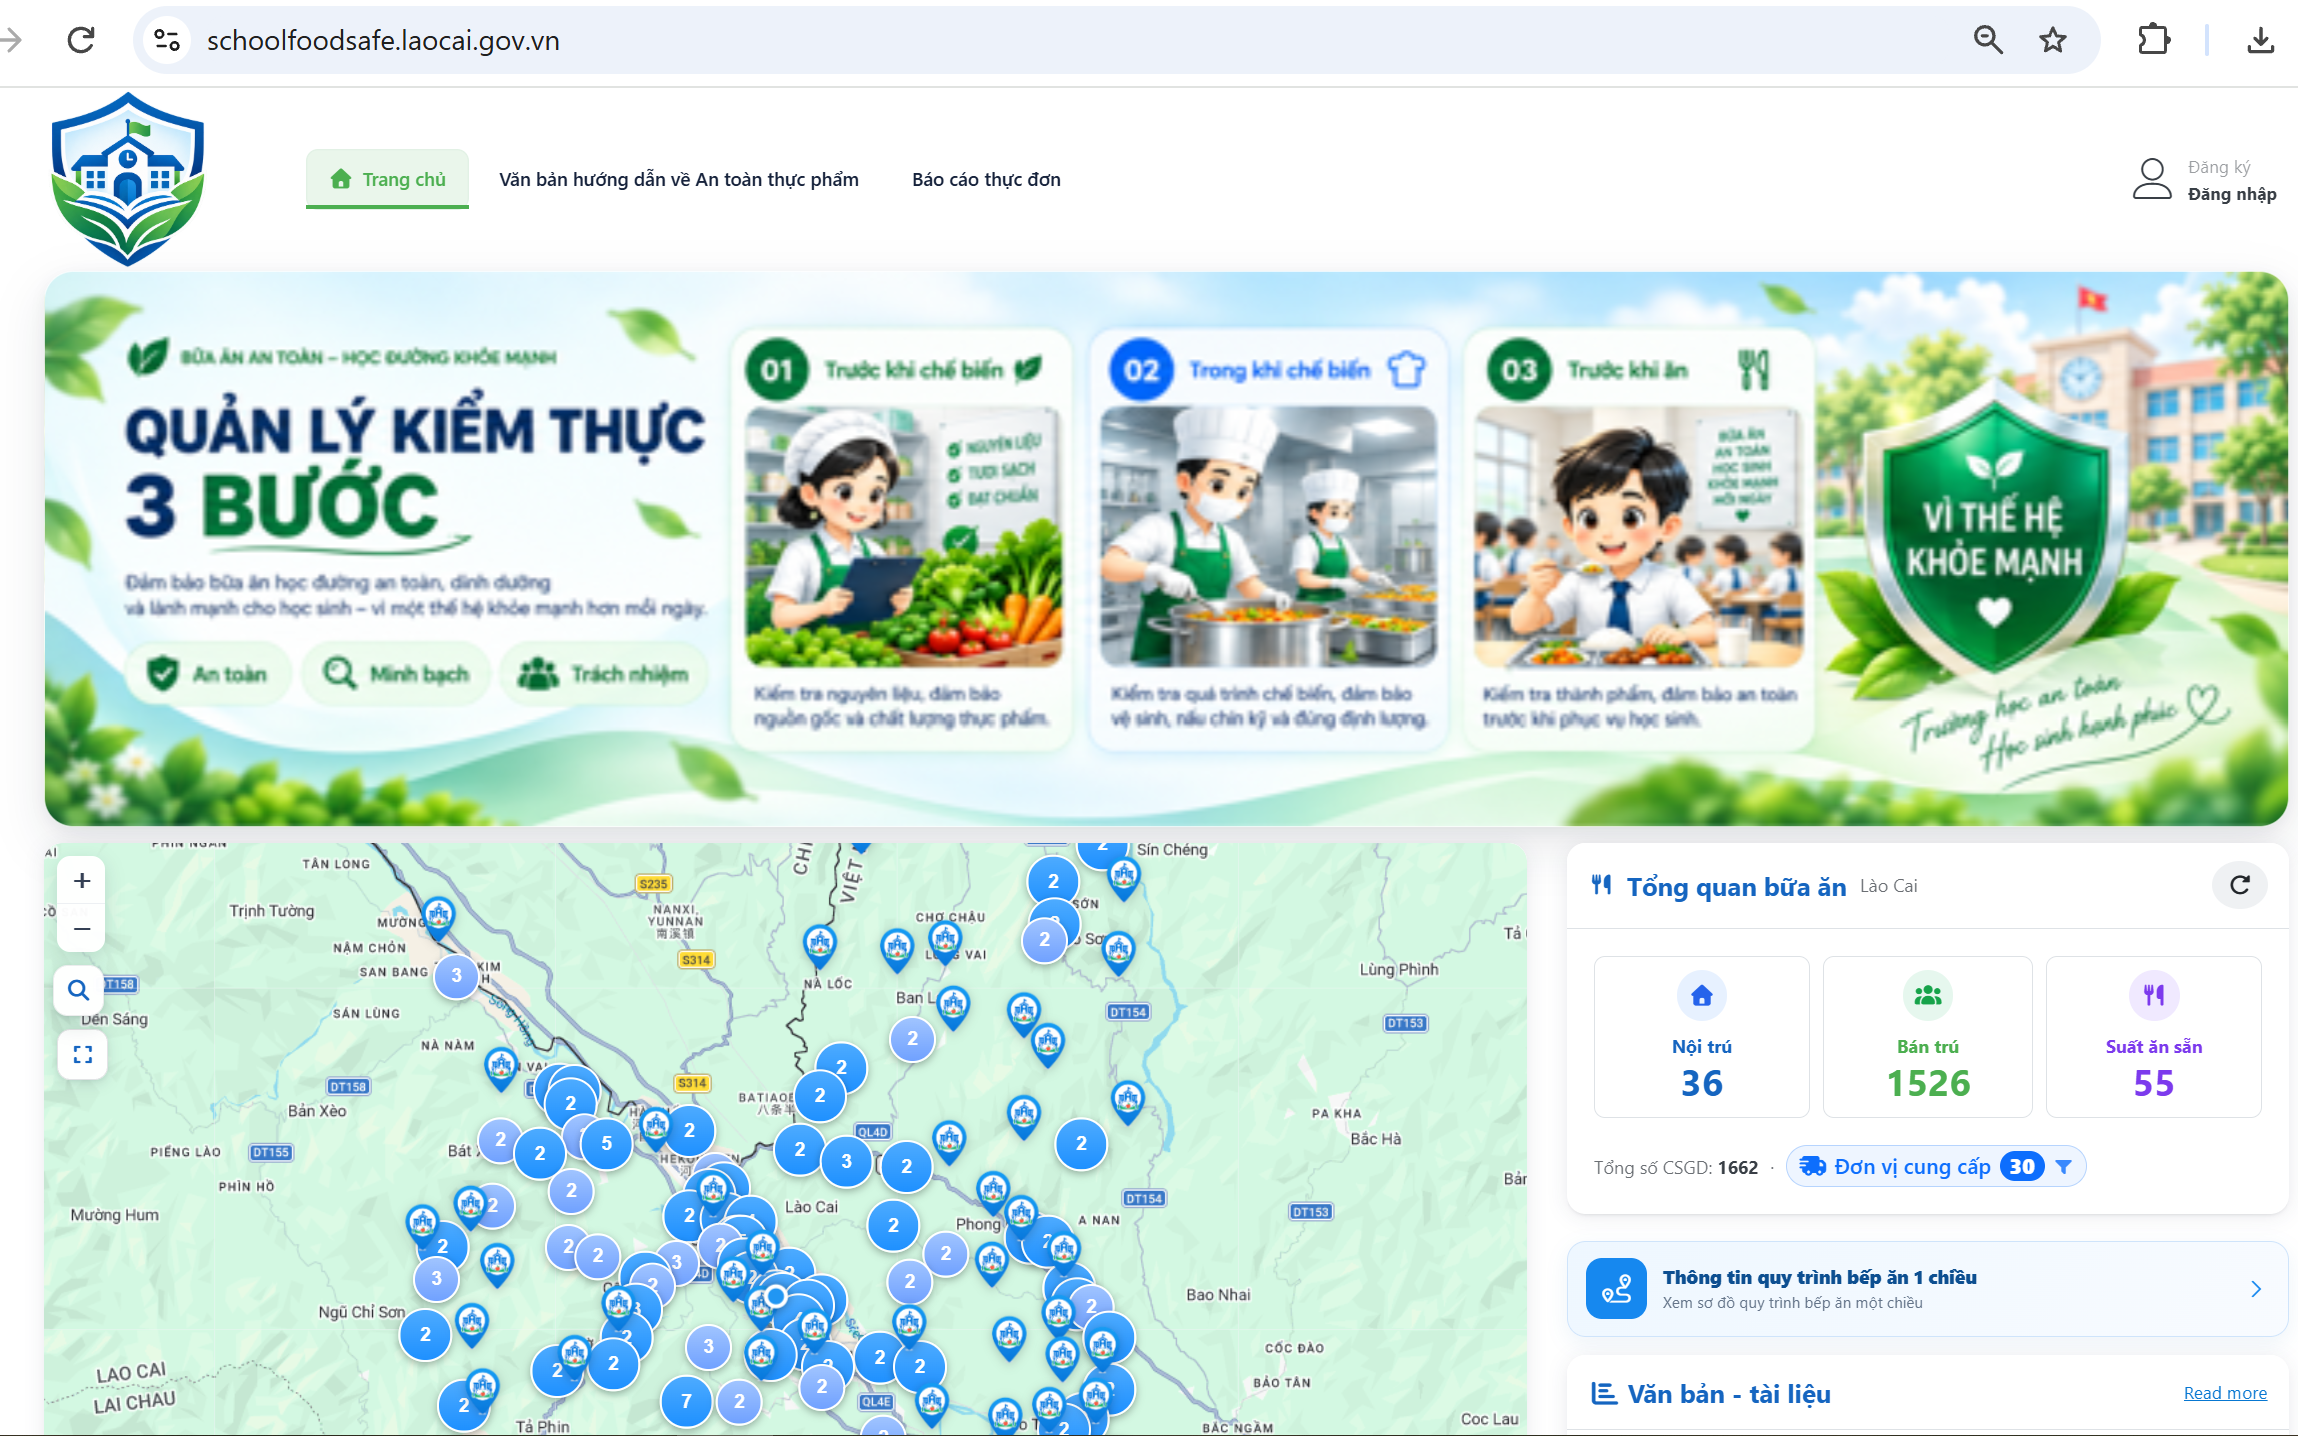Open site information icon in address bar
Image resolution: width=2298 pixels, height=1436 pixels.
tap(167, 40)
